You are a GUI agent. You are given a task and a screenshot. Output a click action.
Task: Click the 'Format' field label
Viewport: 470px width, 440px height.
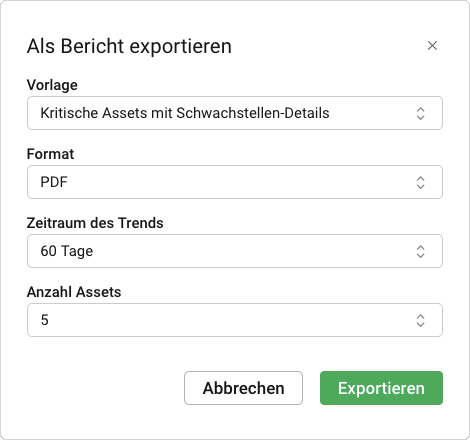pos(51,154)
